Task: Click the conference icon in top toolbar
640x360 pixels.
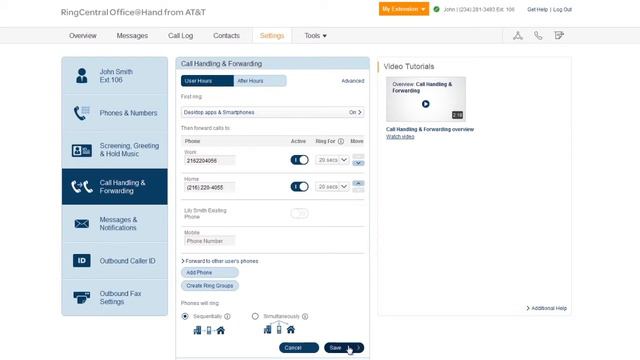Action: (518, 36)
